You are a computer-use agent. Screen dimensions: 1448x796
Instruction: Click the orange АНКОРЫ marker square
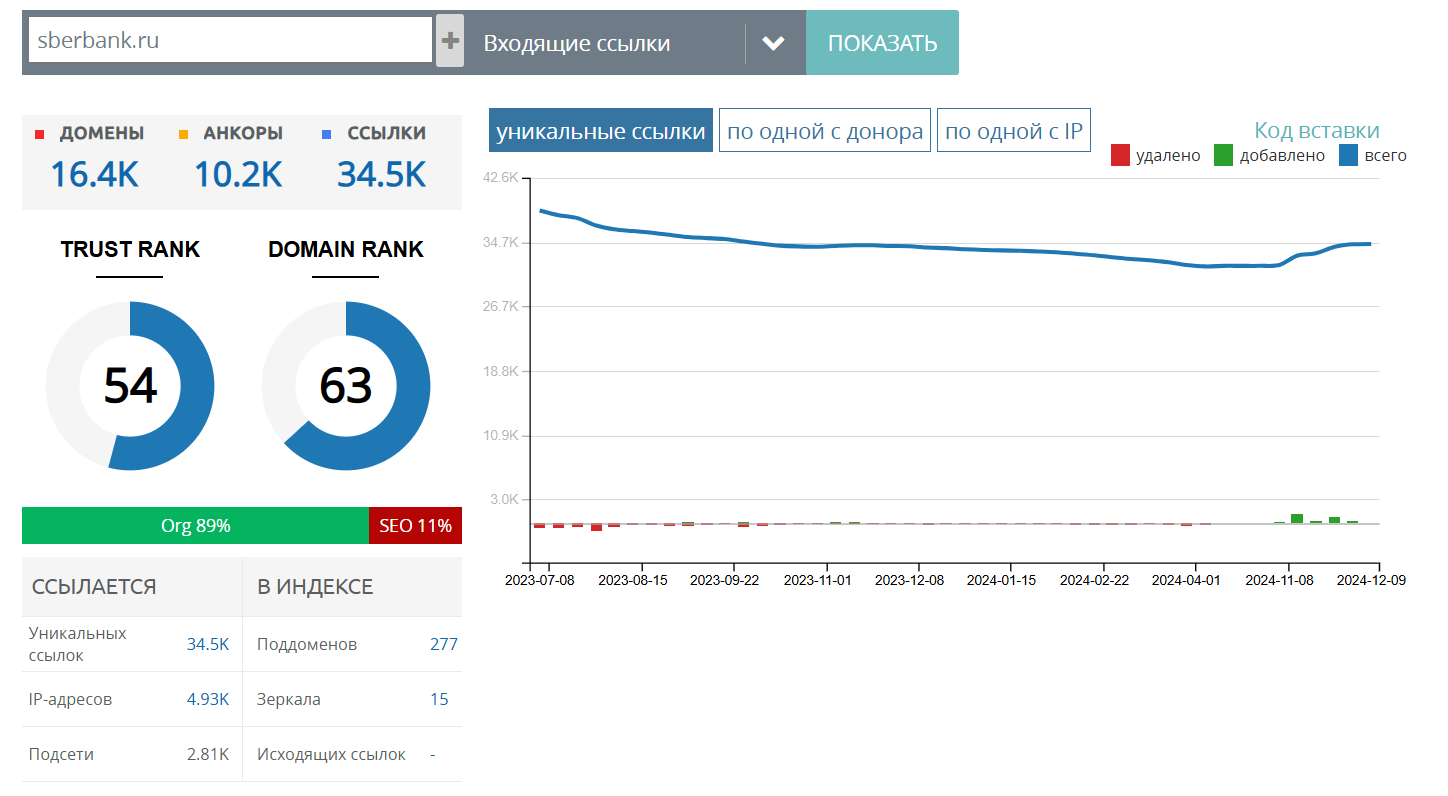(183, 134)
